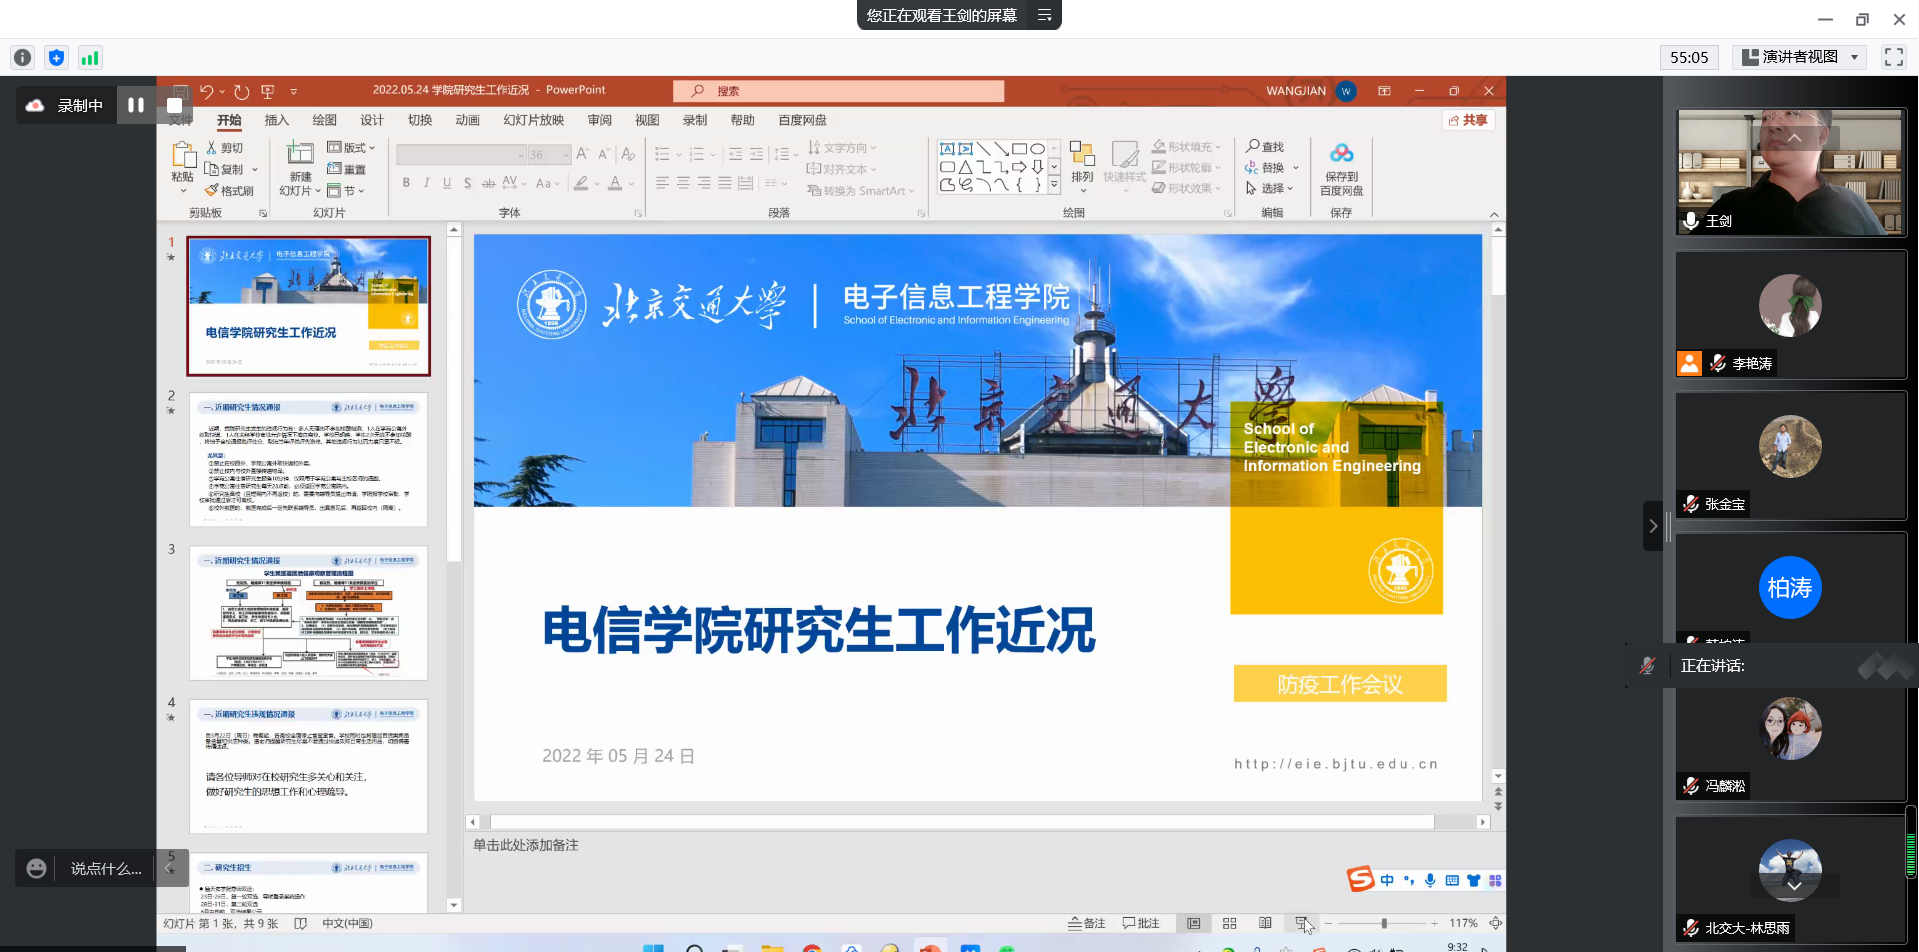Toggle center text alignment
This screenshot has height=952, width=1919.
(683, 183)
